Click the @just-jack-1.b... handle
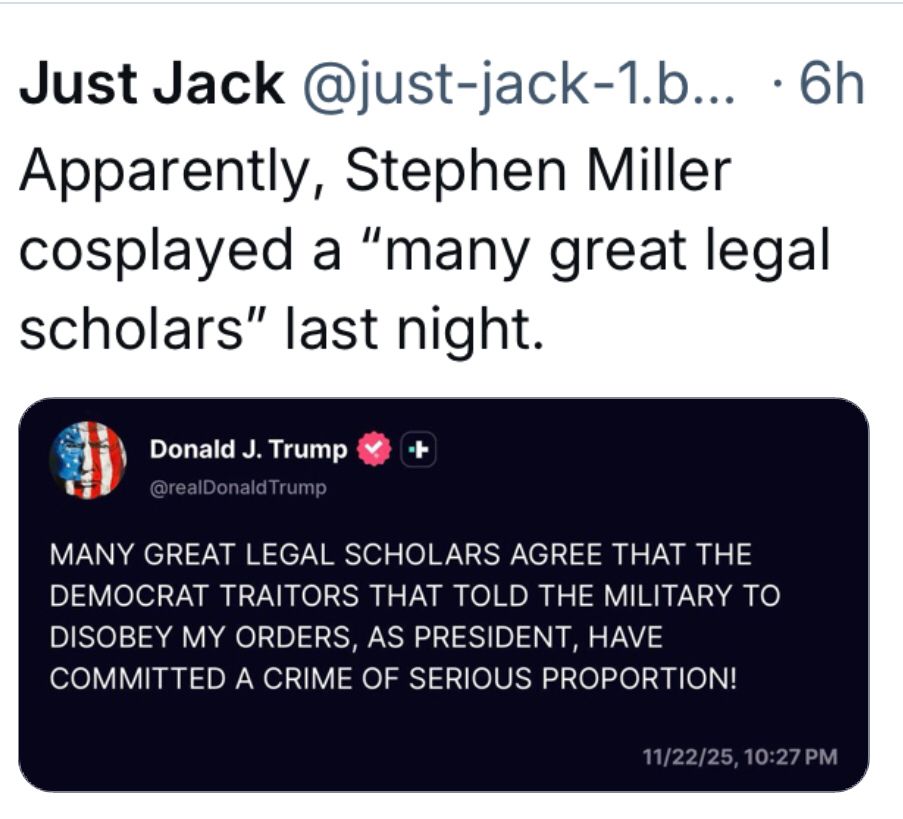Screen dimensions: 903x819 (x=519, y=85)
